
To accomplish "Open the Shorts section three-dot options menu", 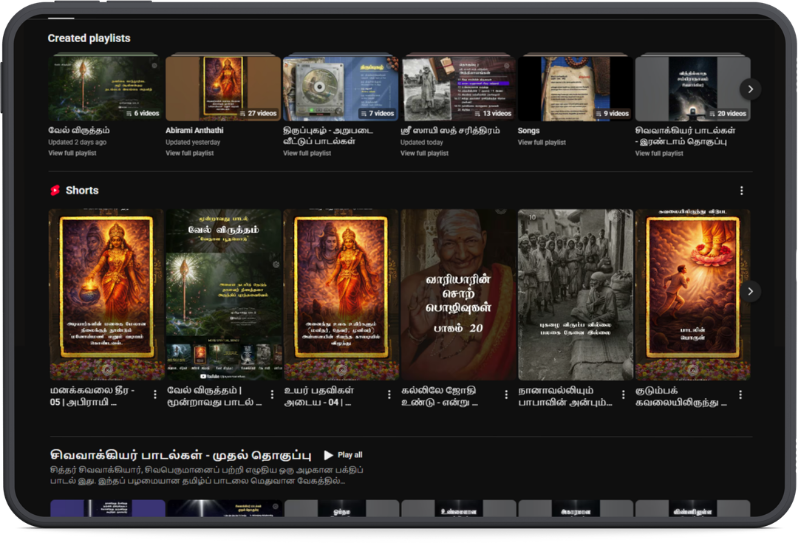I will tap(741, 190).
